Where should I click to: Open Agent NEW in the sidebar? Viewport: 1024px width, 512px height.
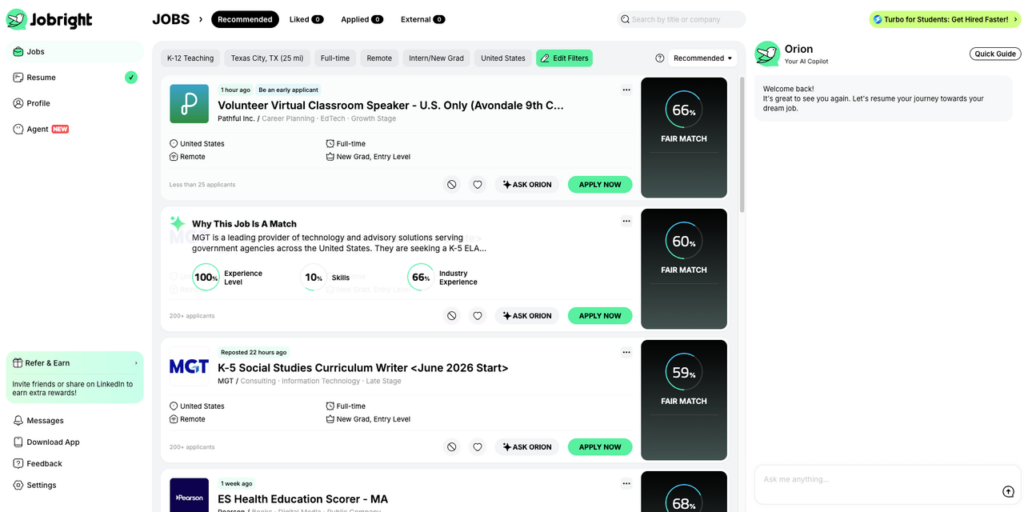pyautogui.click(x=74, y=129)
